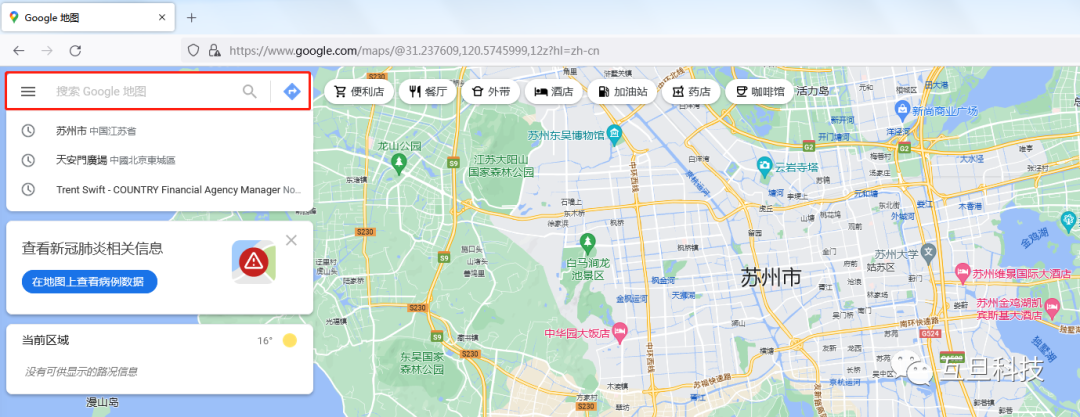Select the Google 地图 browser tab

pyautogui.click(x=87, y=18)
